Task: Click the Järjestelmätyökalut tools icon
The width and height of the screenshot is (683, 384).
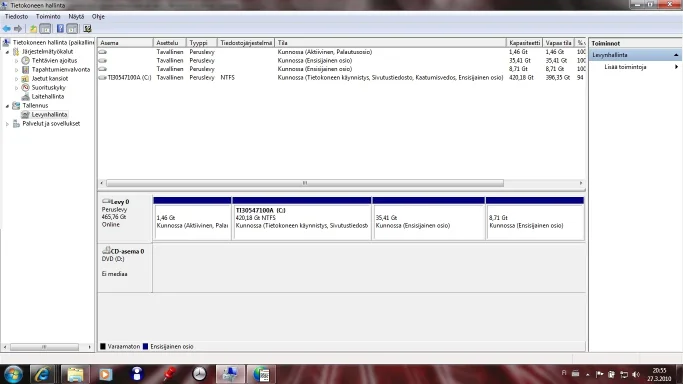Action: point(16,51)
